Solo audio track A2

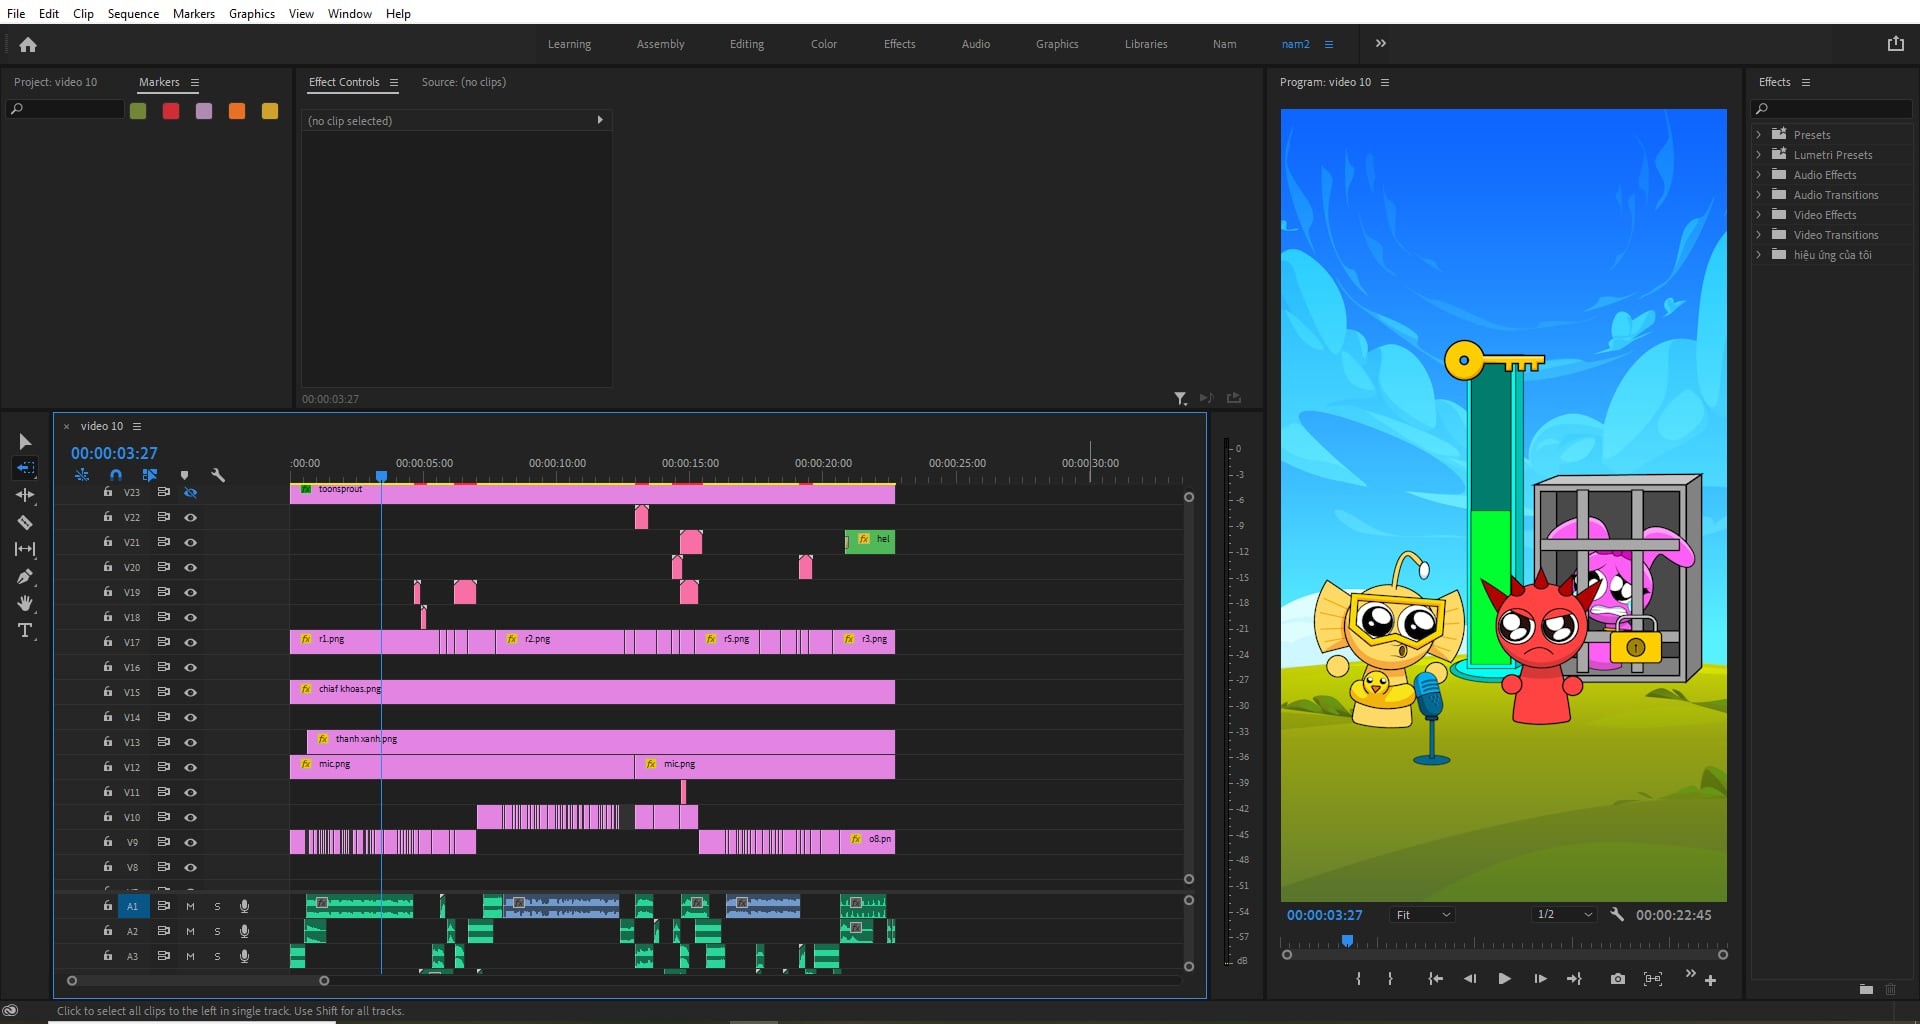[217, 931]
